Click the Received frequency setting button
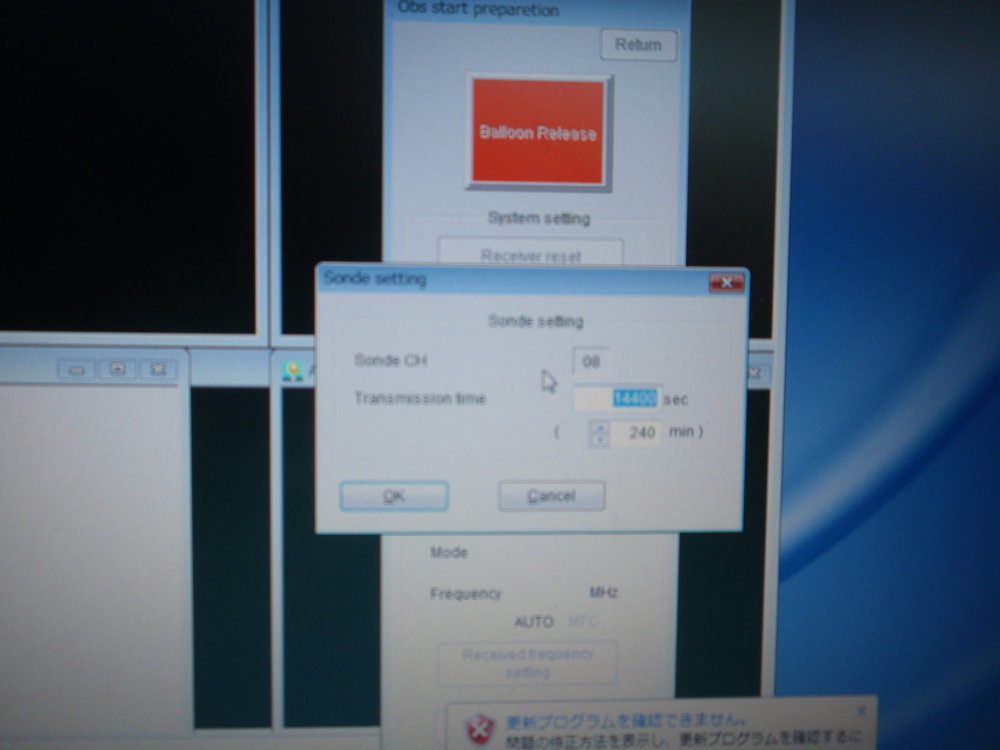 pos(527,663)
